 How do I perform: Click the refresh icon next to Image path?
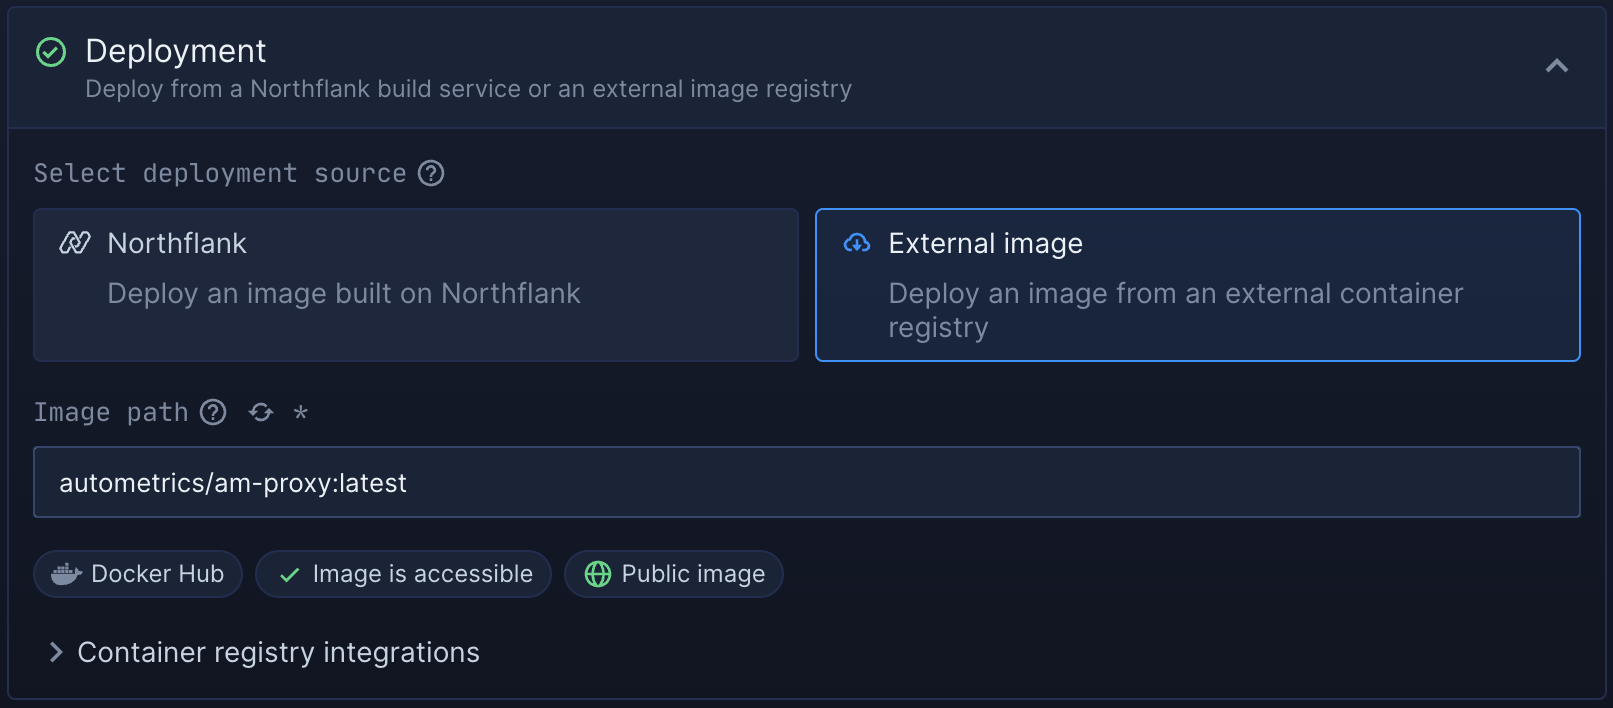(x=260, y=412)
